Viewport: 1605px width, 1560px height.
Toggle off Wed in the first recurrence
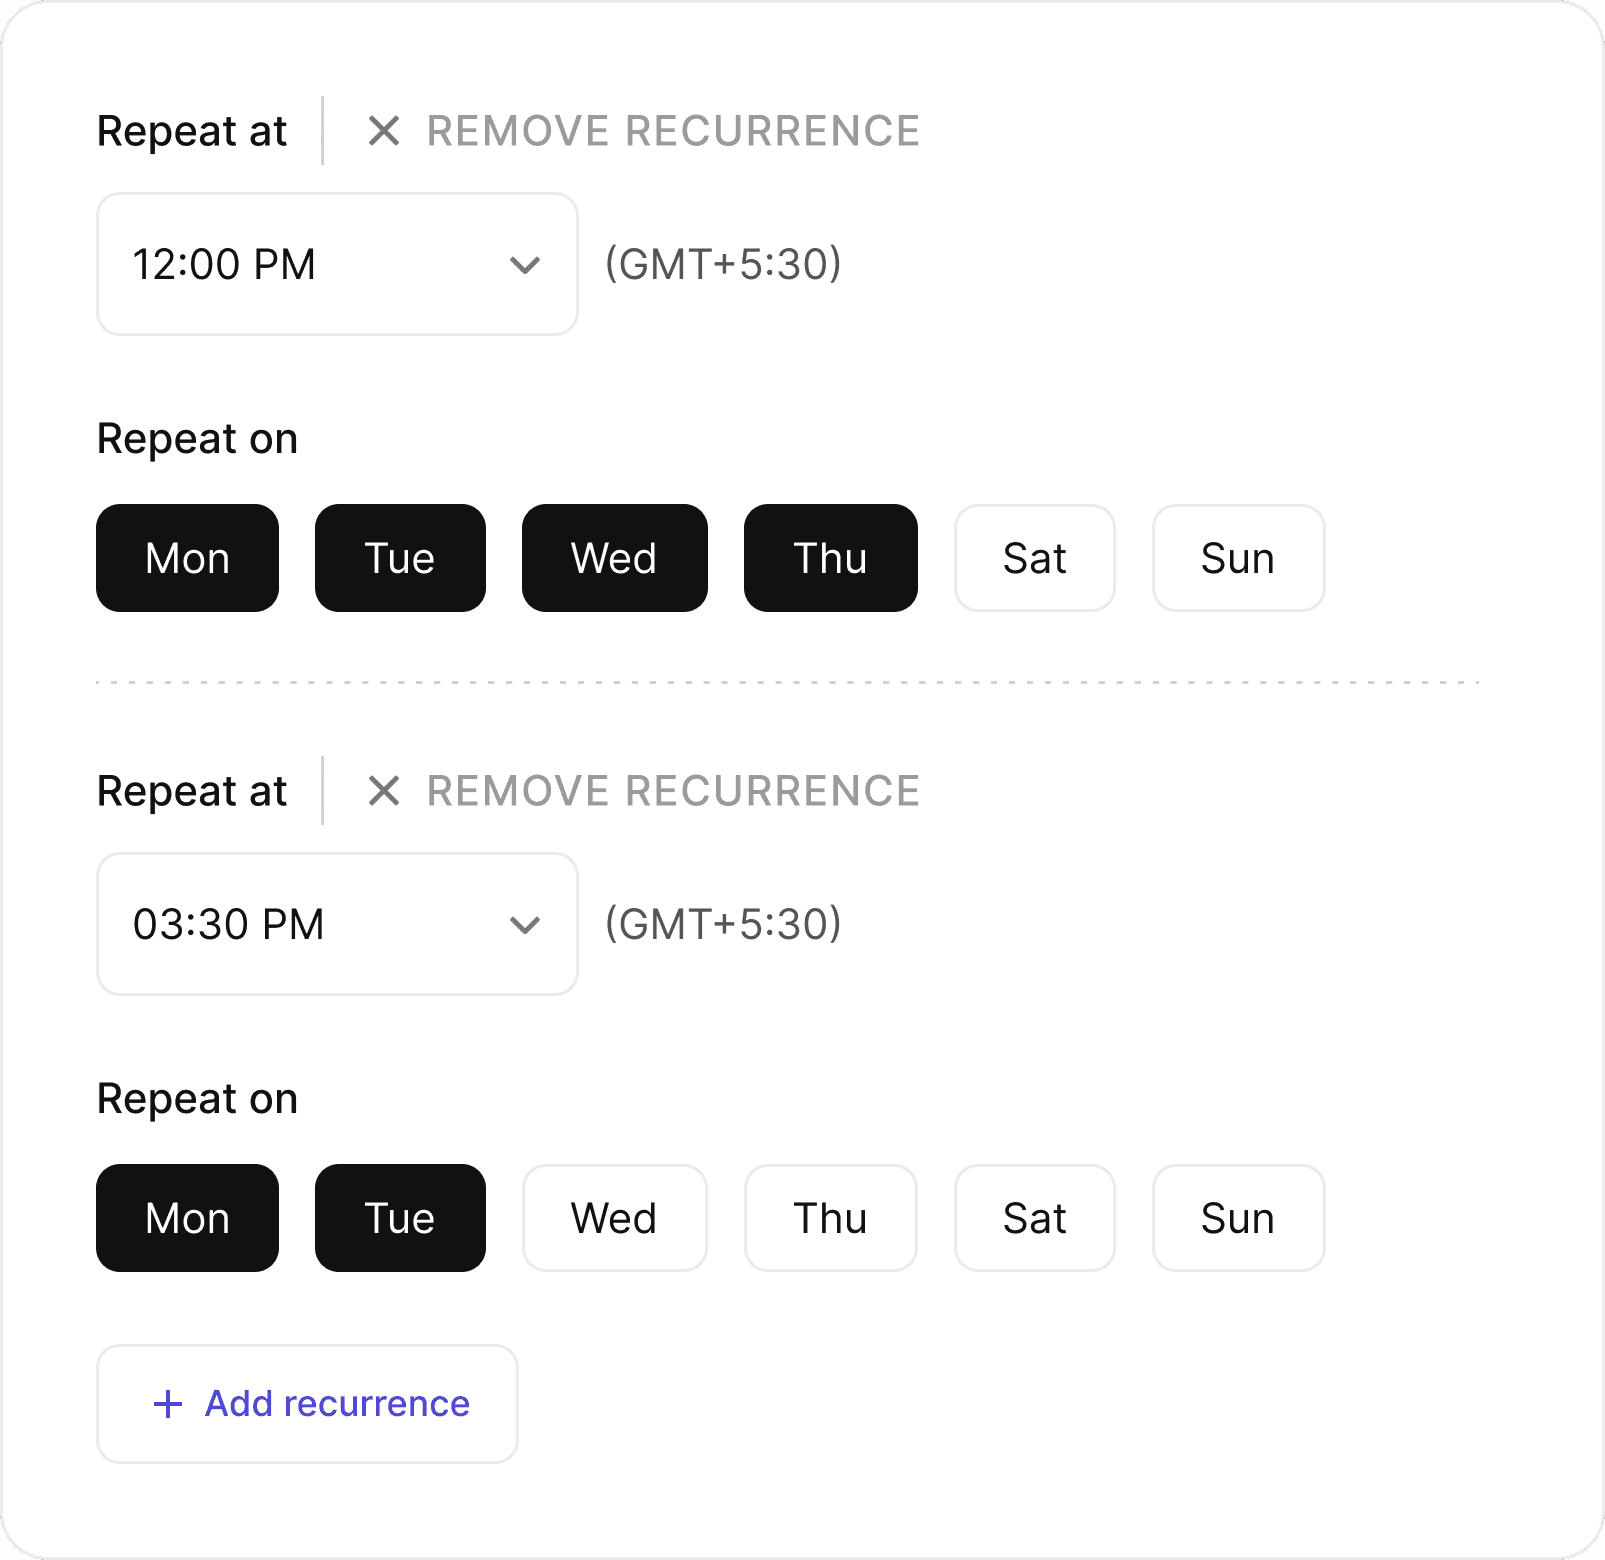(614, 558)
